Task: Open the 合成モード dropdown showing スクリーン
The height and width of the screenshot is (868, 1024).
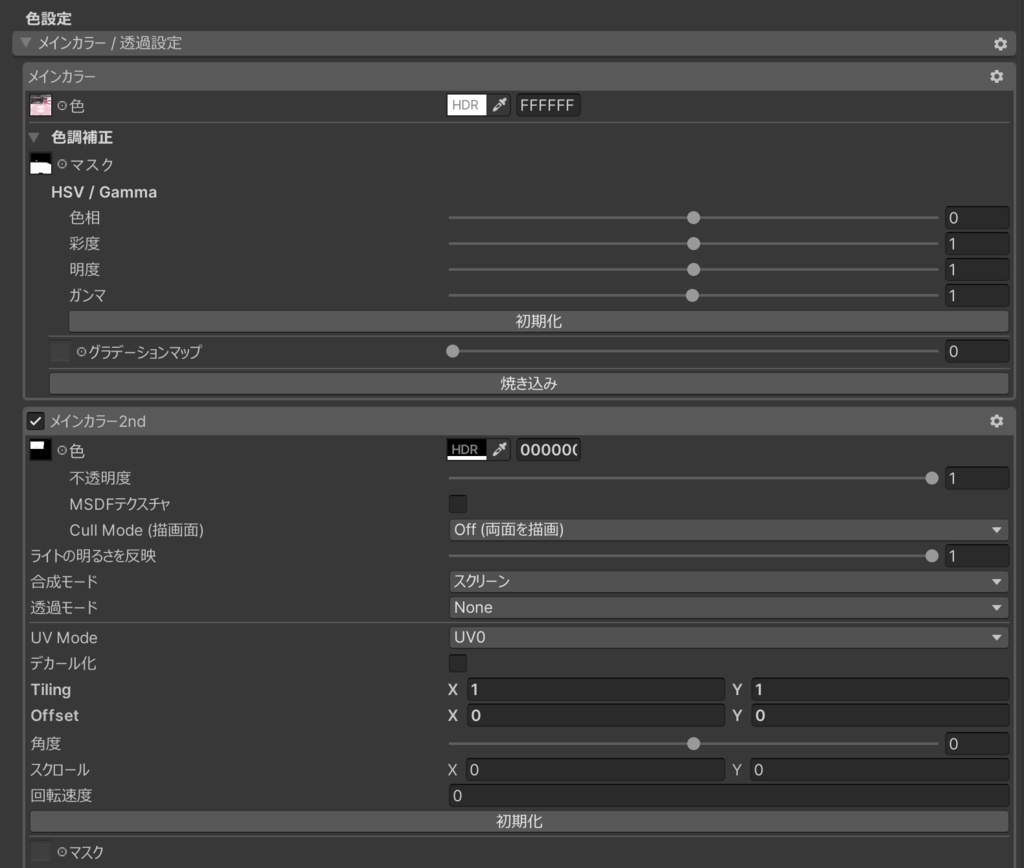Action: point(728,581)
